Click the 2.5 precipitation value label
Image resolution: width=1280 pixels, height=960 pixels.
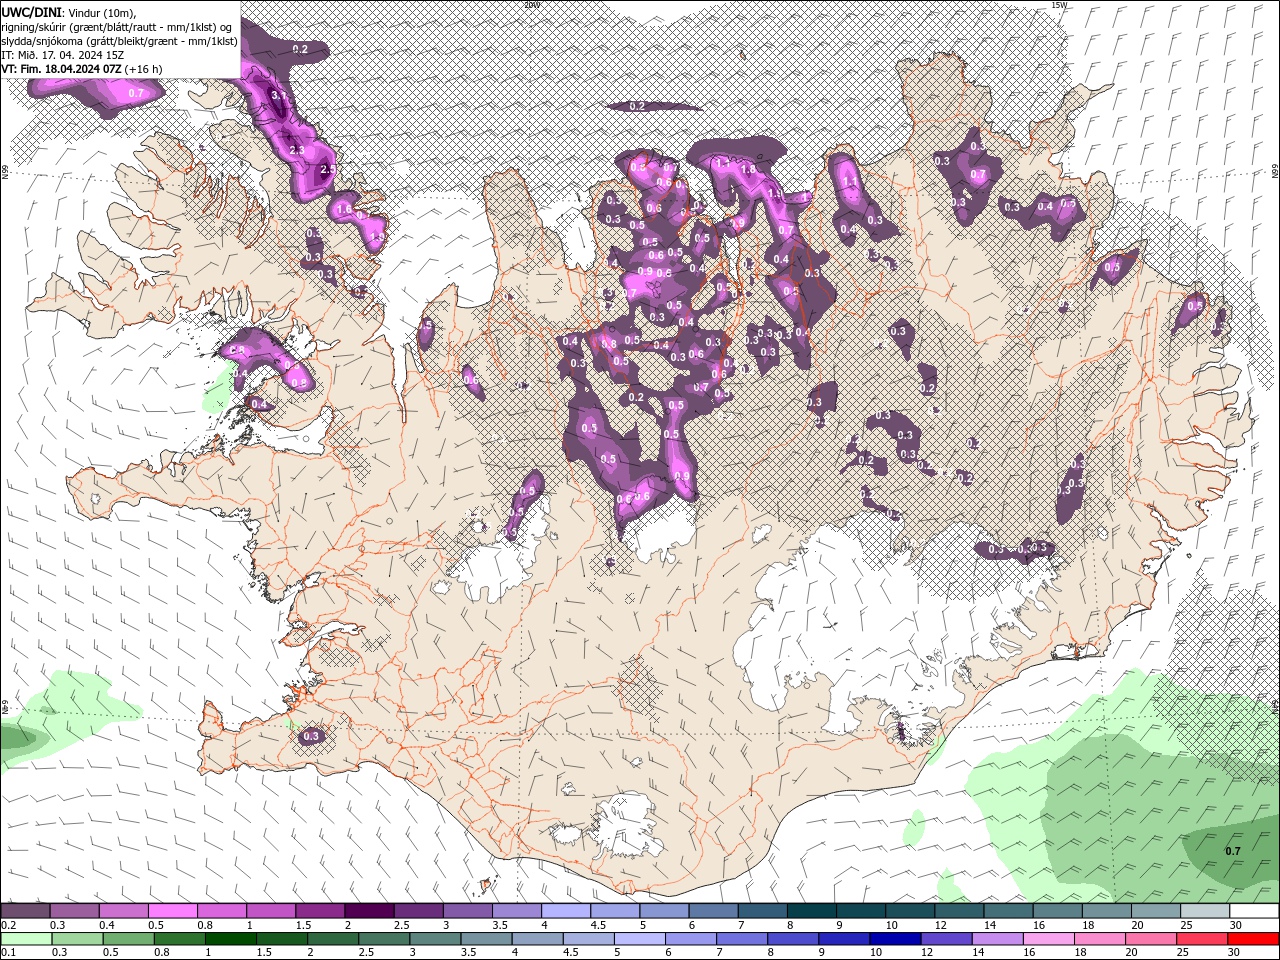click(328, 170)
